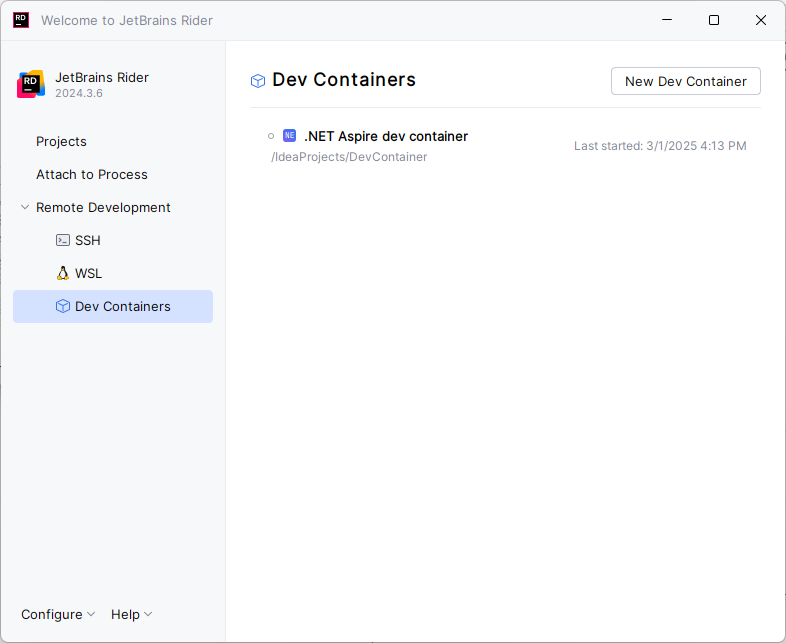Click the /IdeaProjects/DevContainer path

pos(349,157)
